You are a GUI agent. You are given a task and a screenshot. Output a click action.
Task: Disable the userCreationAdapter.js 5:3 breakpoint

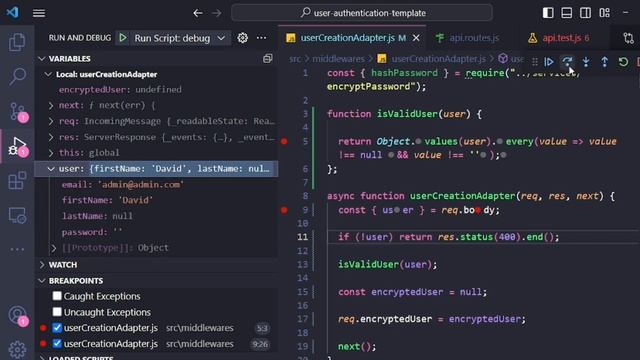57,328
